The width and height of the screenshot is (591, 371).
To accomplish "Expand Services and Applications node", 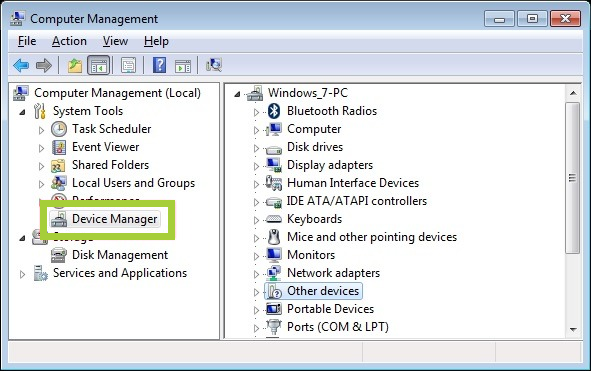I will [x=23, y=274].
